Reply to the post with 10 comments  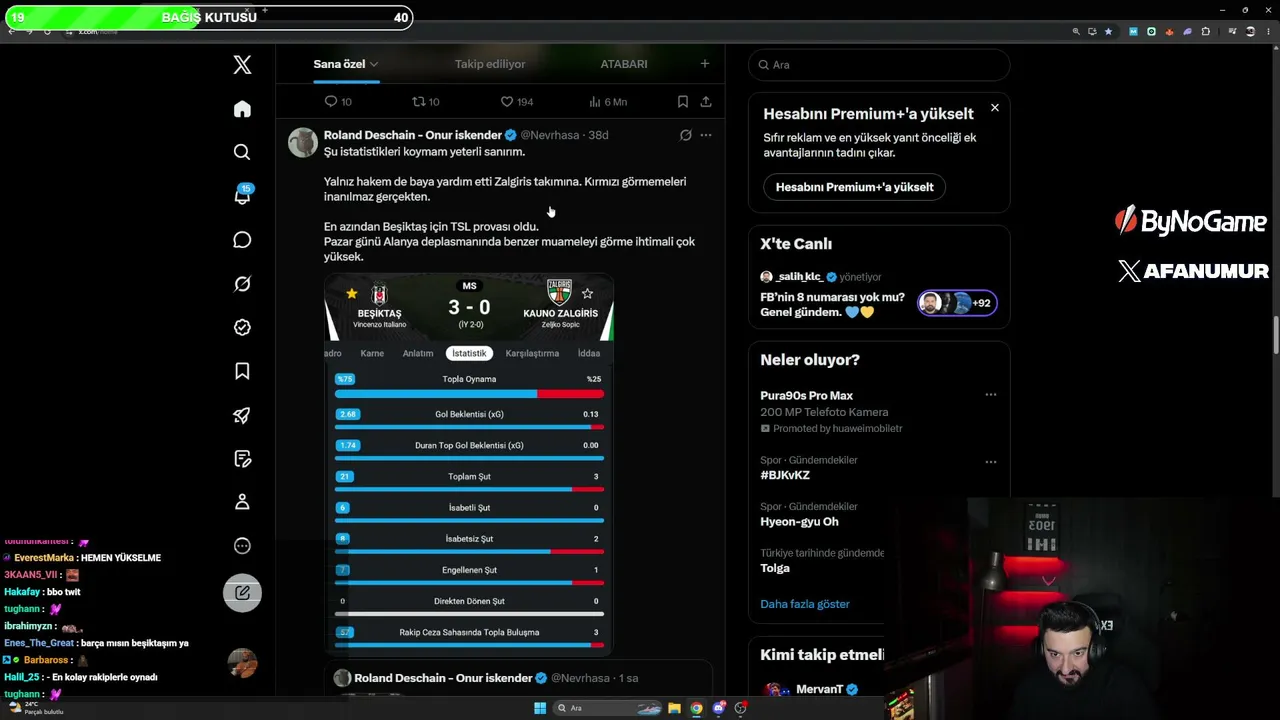pos(338,102)
